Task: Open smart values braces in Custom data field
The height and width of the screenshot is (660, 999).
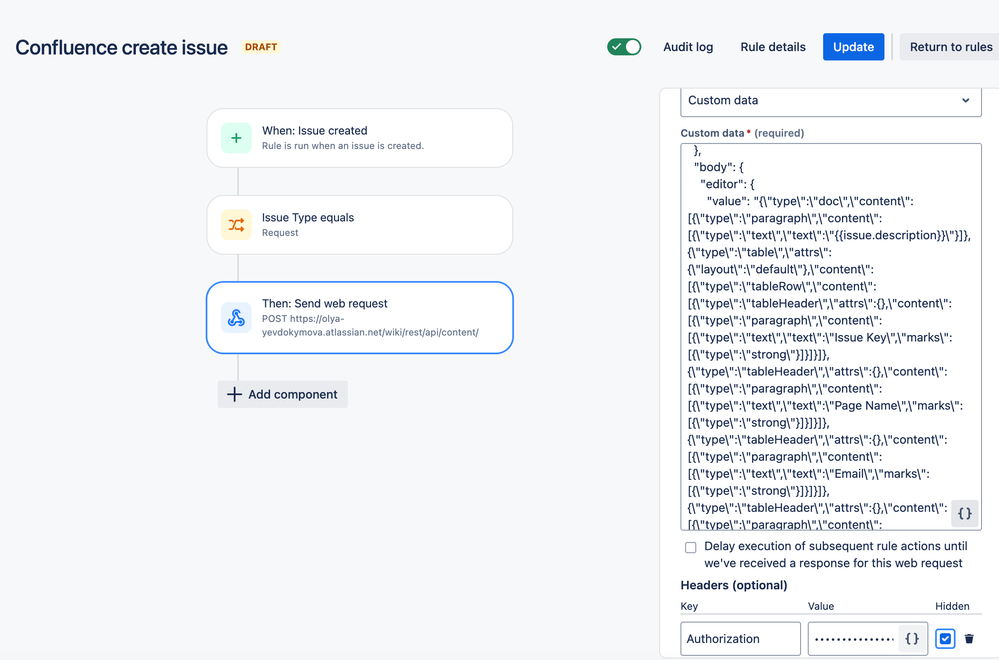Action: point(965,513)
